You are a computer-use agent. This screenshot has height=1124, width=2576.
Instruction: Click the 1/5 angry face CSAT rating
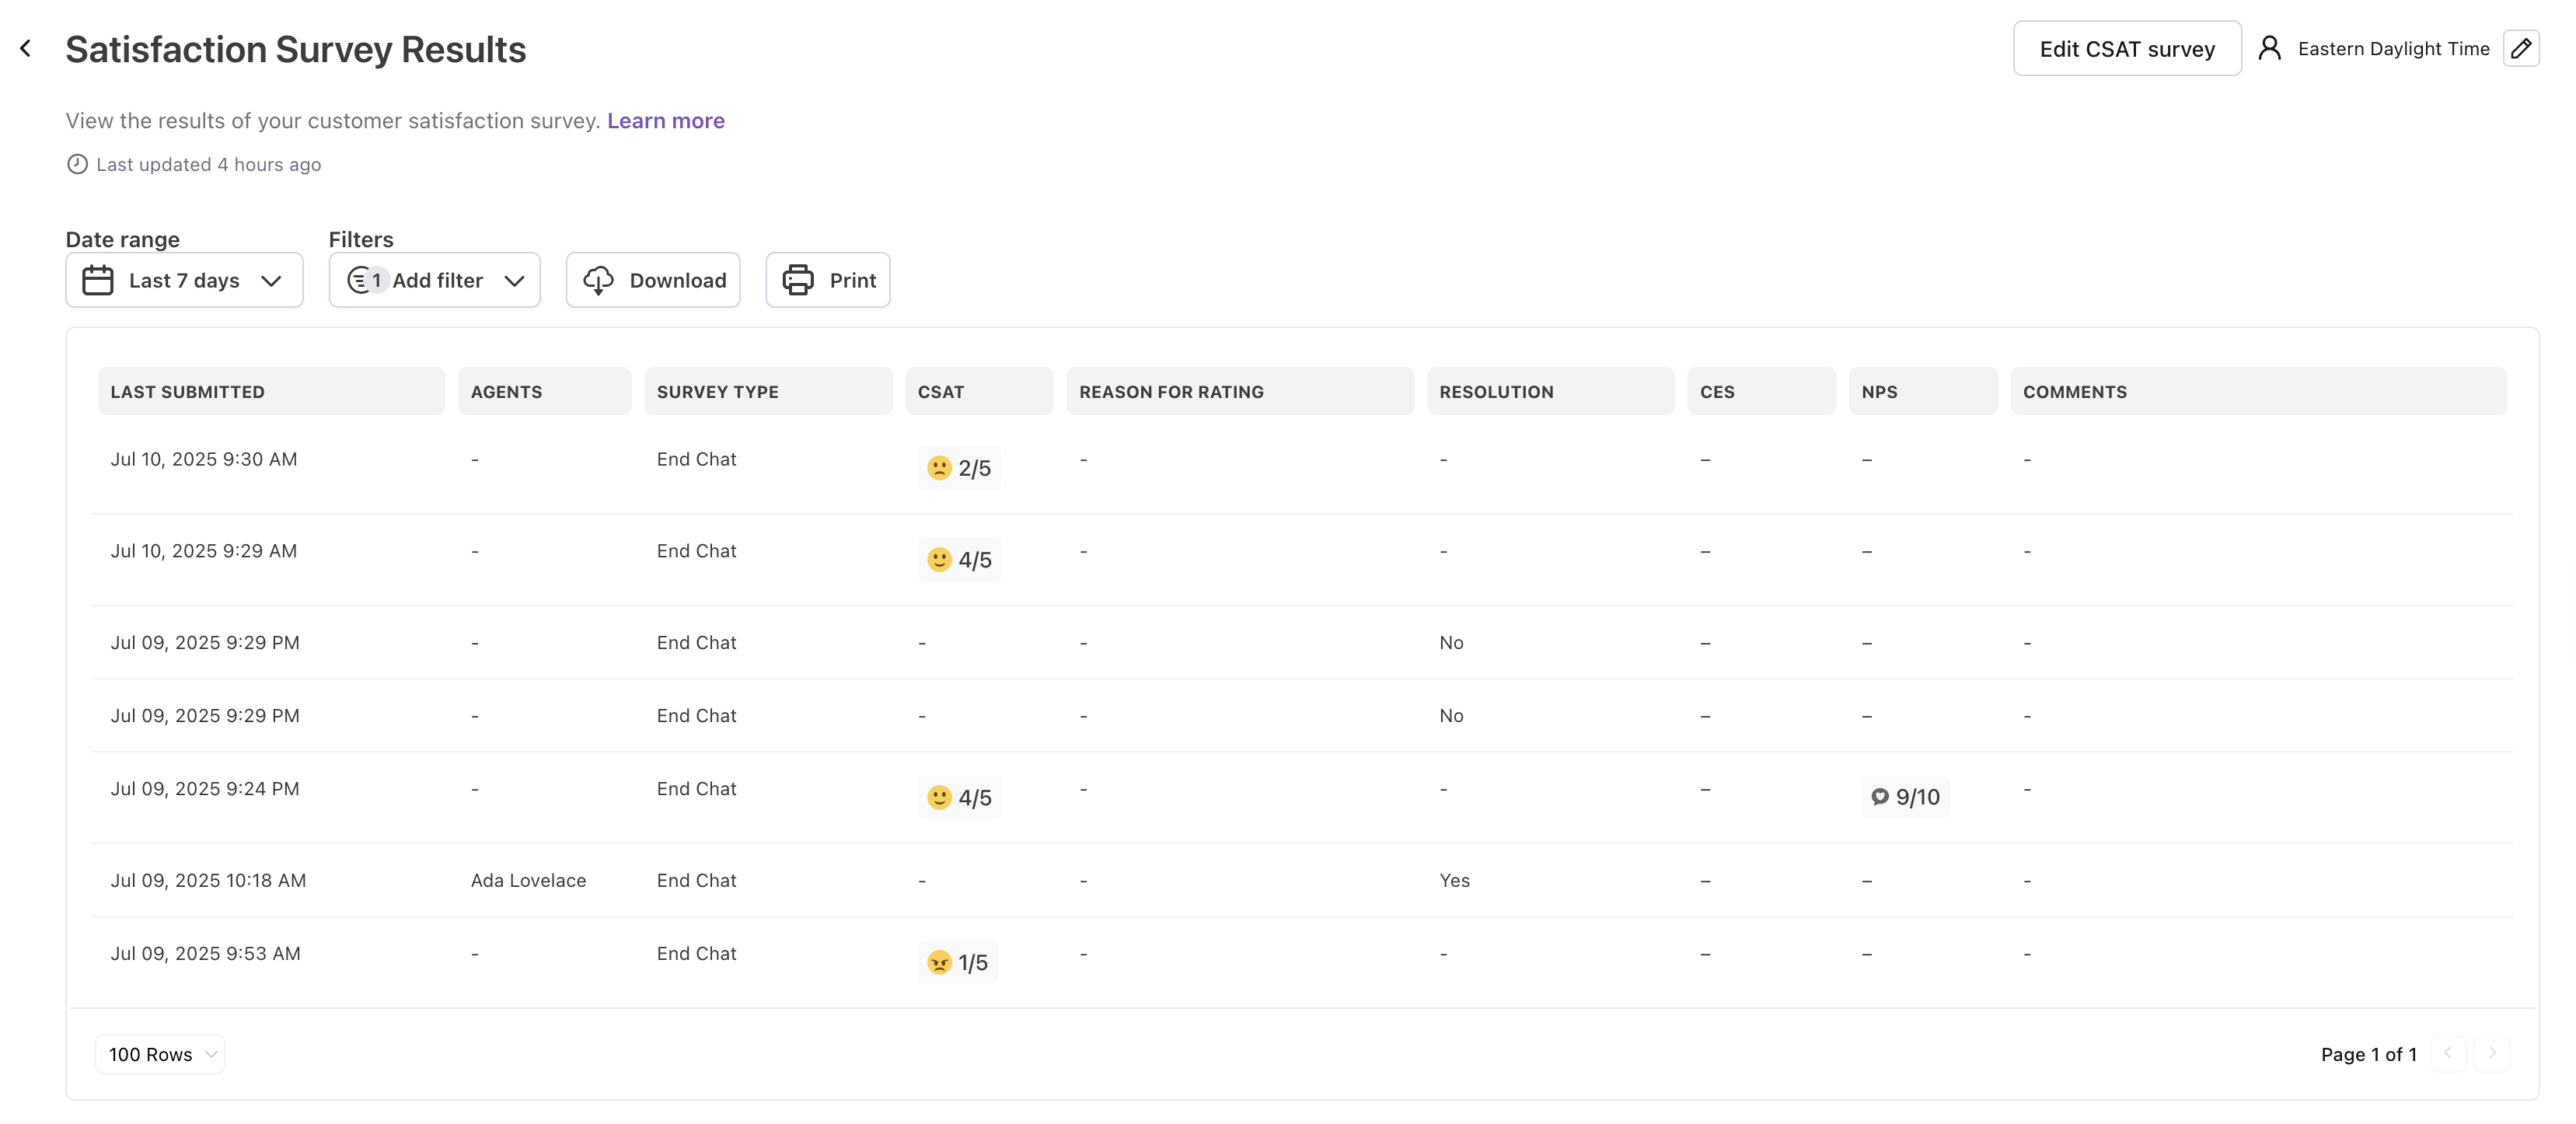coord(957,962)
